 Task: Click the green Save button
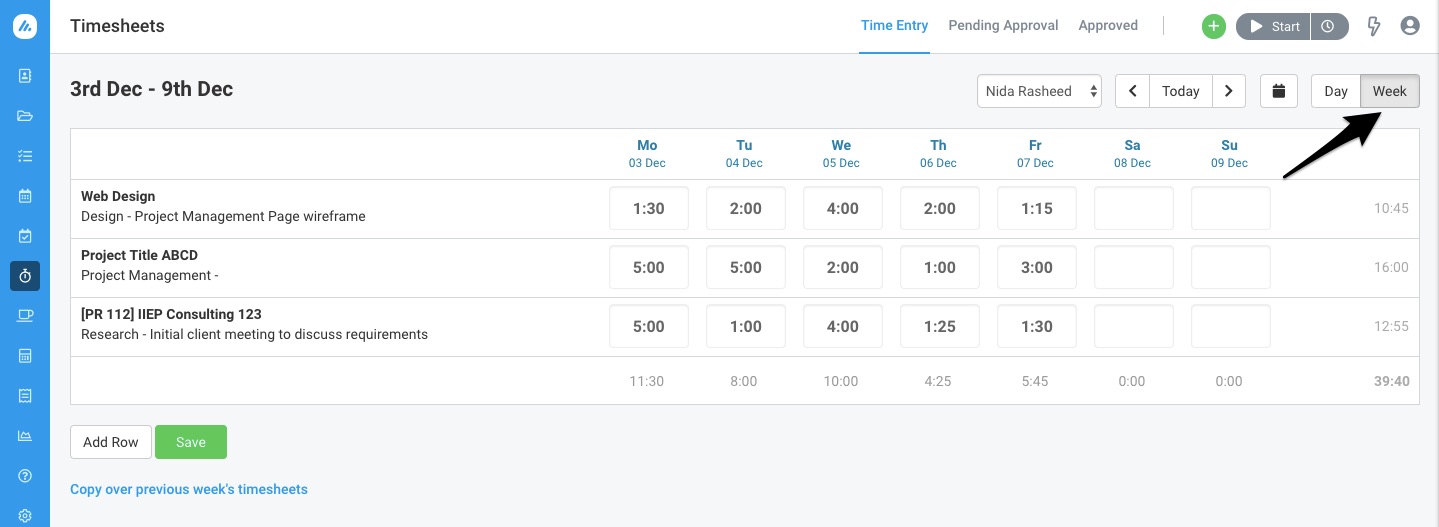(191, 442)
